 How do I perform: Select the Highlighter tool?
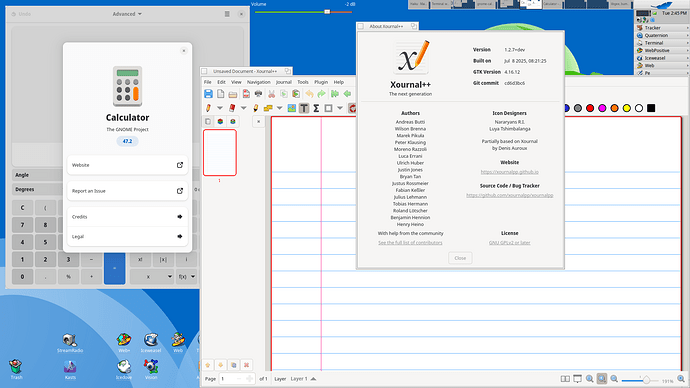point(256,108)
